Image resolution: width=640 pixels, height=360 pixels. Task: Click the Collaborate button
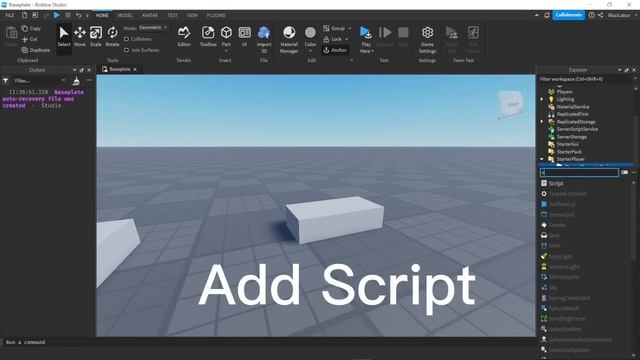(568, 15)
